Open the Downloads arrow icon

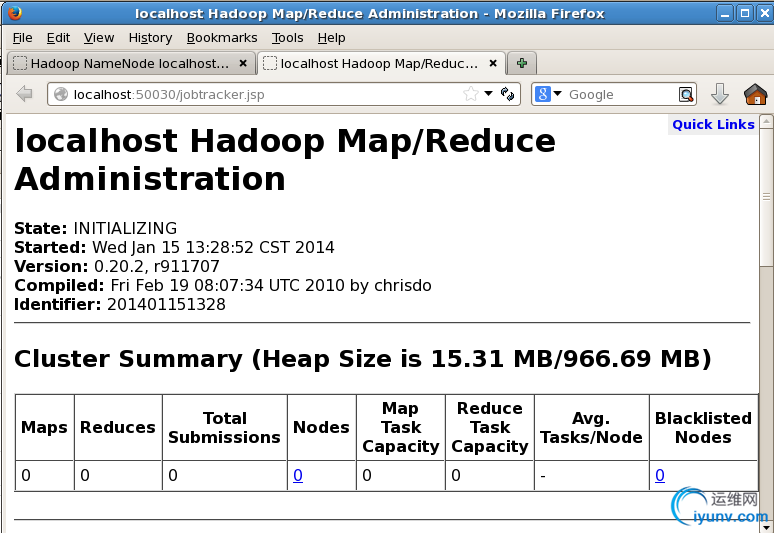(x=720, y=94)
